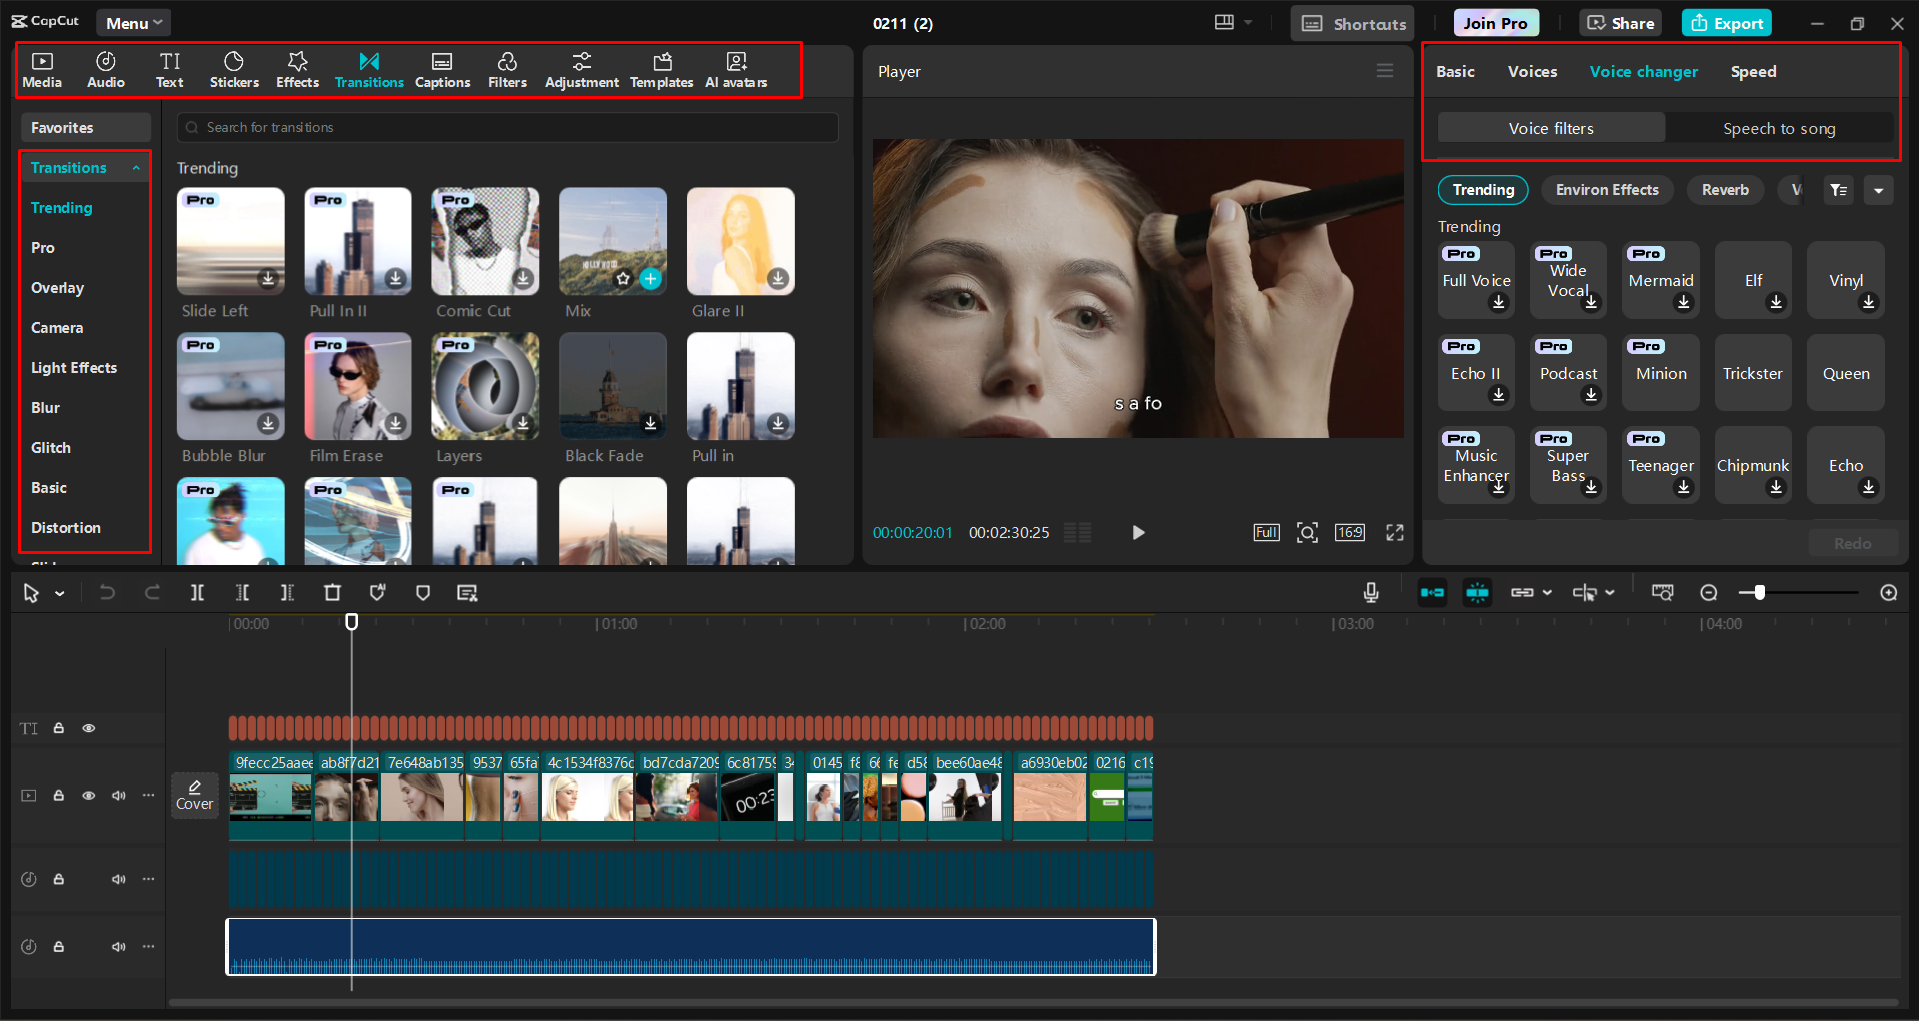Adjust the timeline zoom slider
This screenshot has height=1021, width=1919.
point(1757,592)
